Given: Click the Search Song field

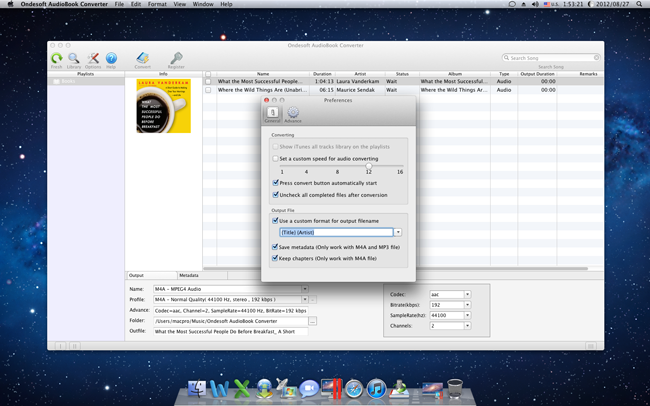Looking at the screenshot, I should 552,58.
